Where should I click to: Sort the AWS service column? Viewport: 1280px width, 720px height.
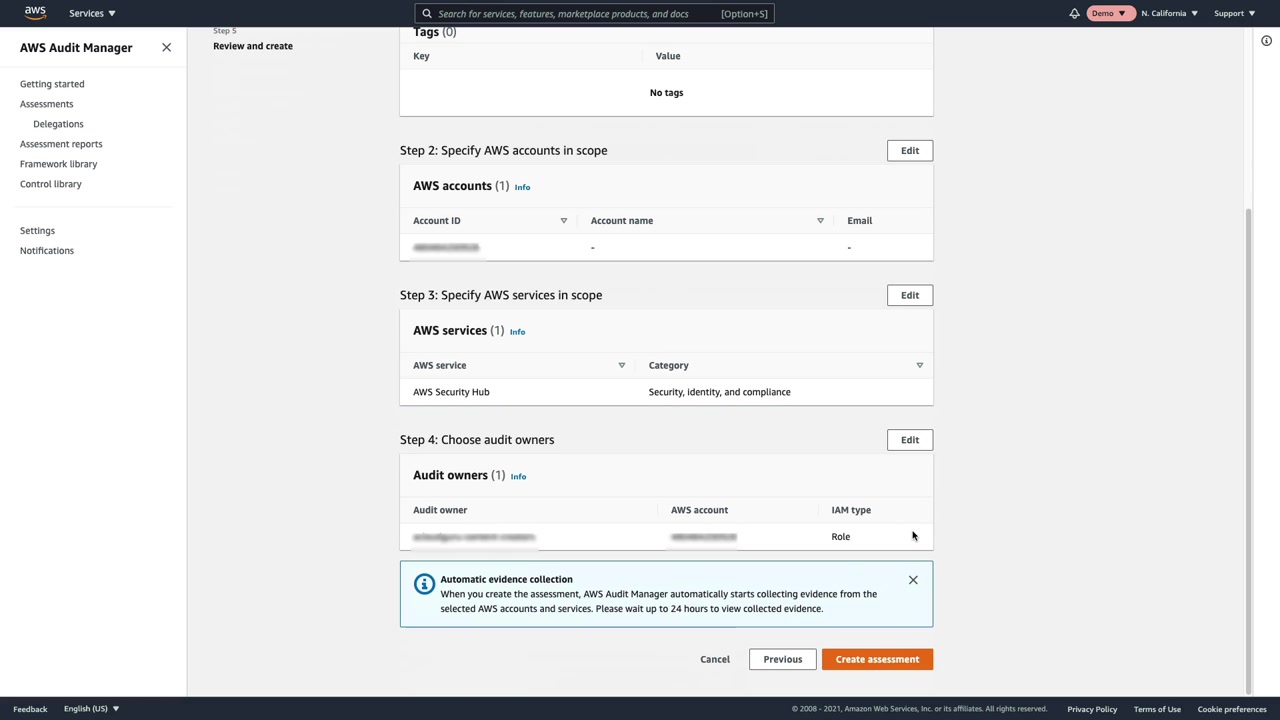(x=621, y=365)
